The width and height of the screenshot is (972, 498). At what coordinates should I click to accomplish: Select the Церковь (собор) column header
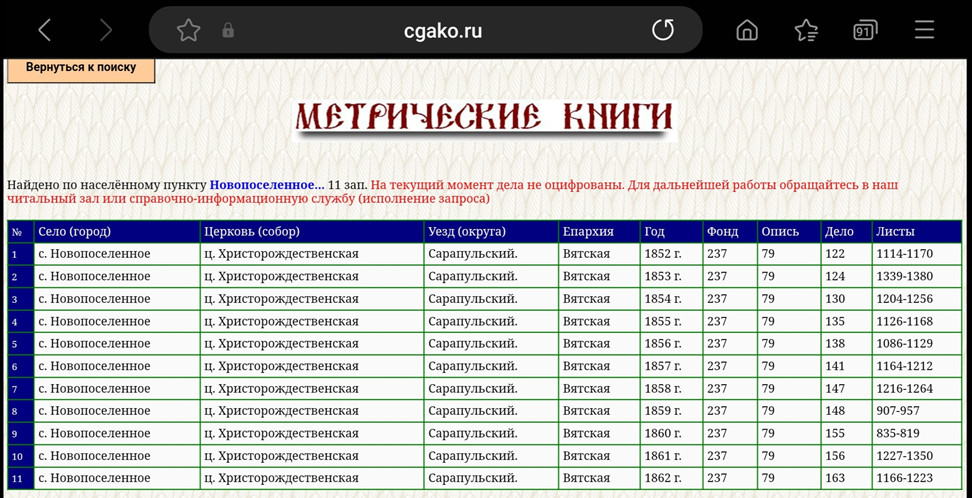click(x=251, y=231)
